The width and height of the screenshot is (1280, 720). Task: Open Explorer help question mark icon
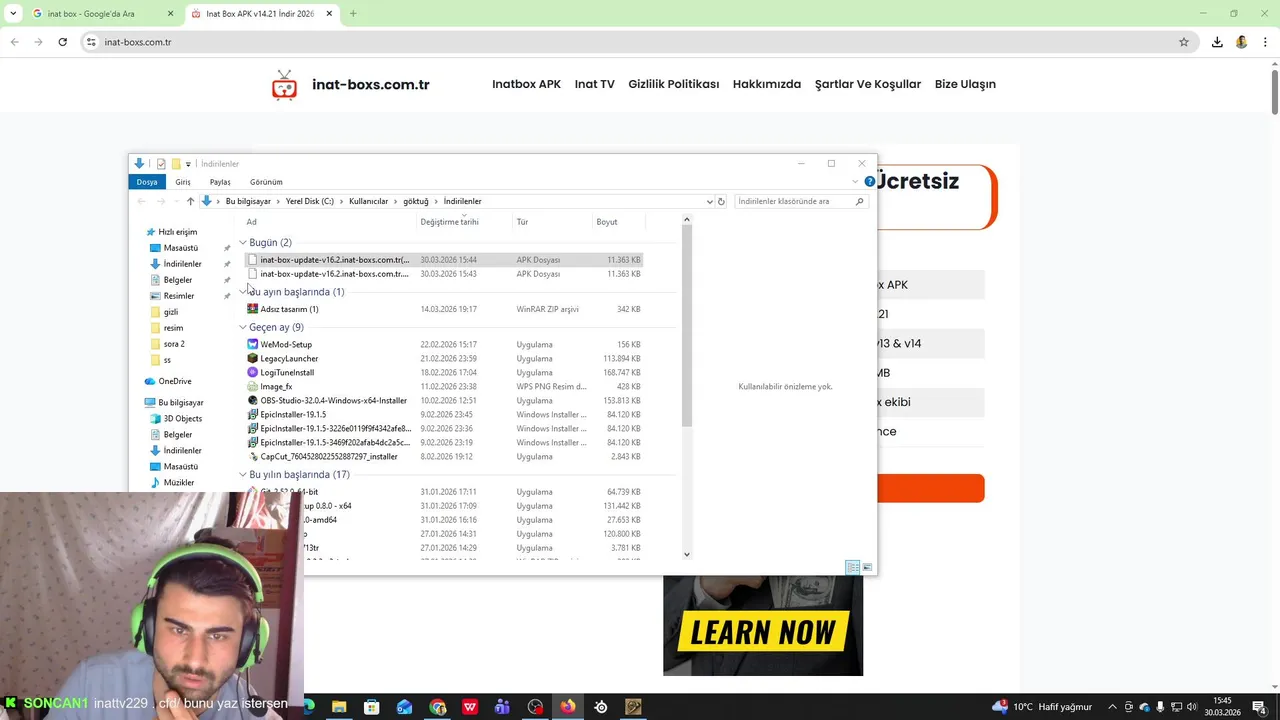click(869, 182)
